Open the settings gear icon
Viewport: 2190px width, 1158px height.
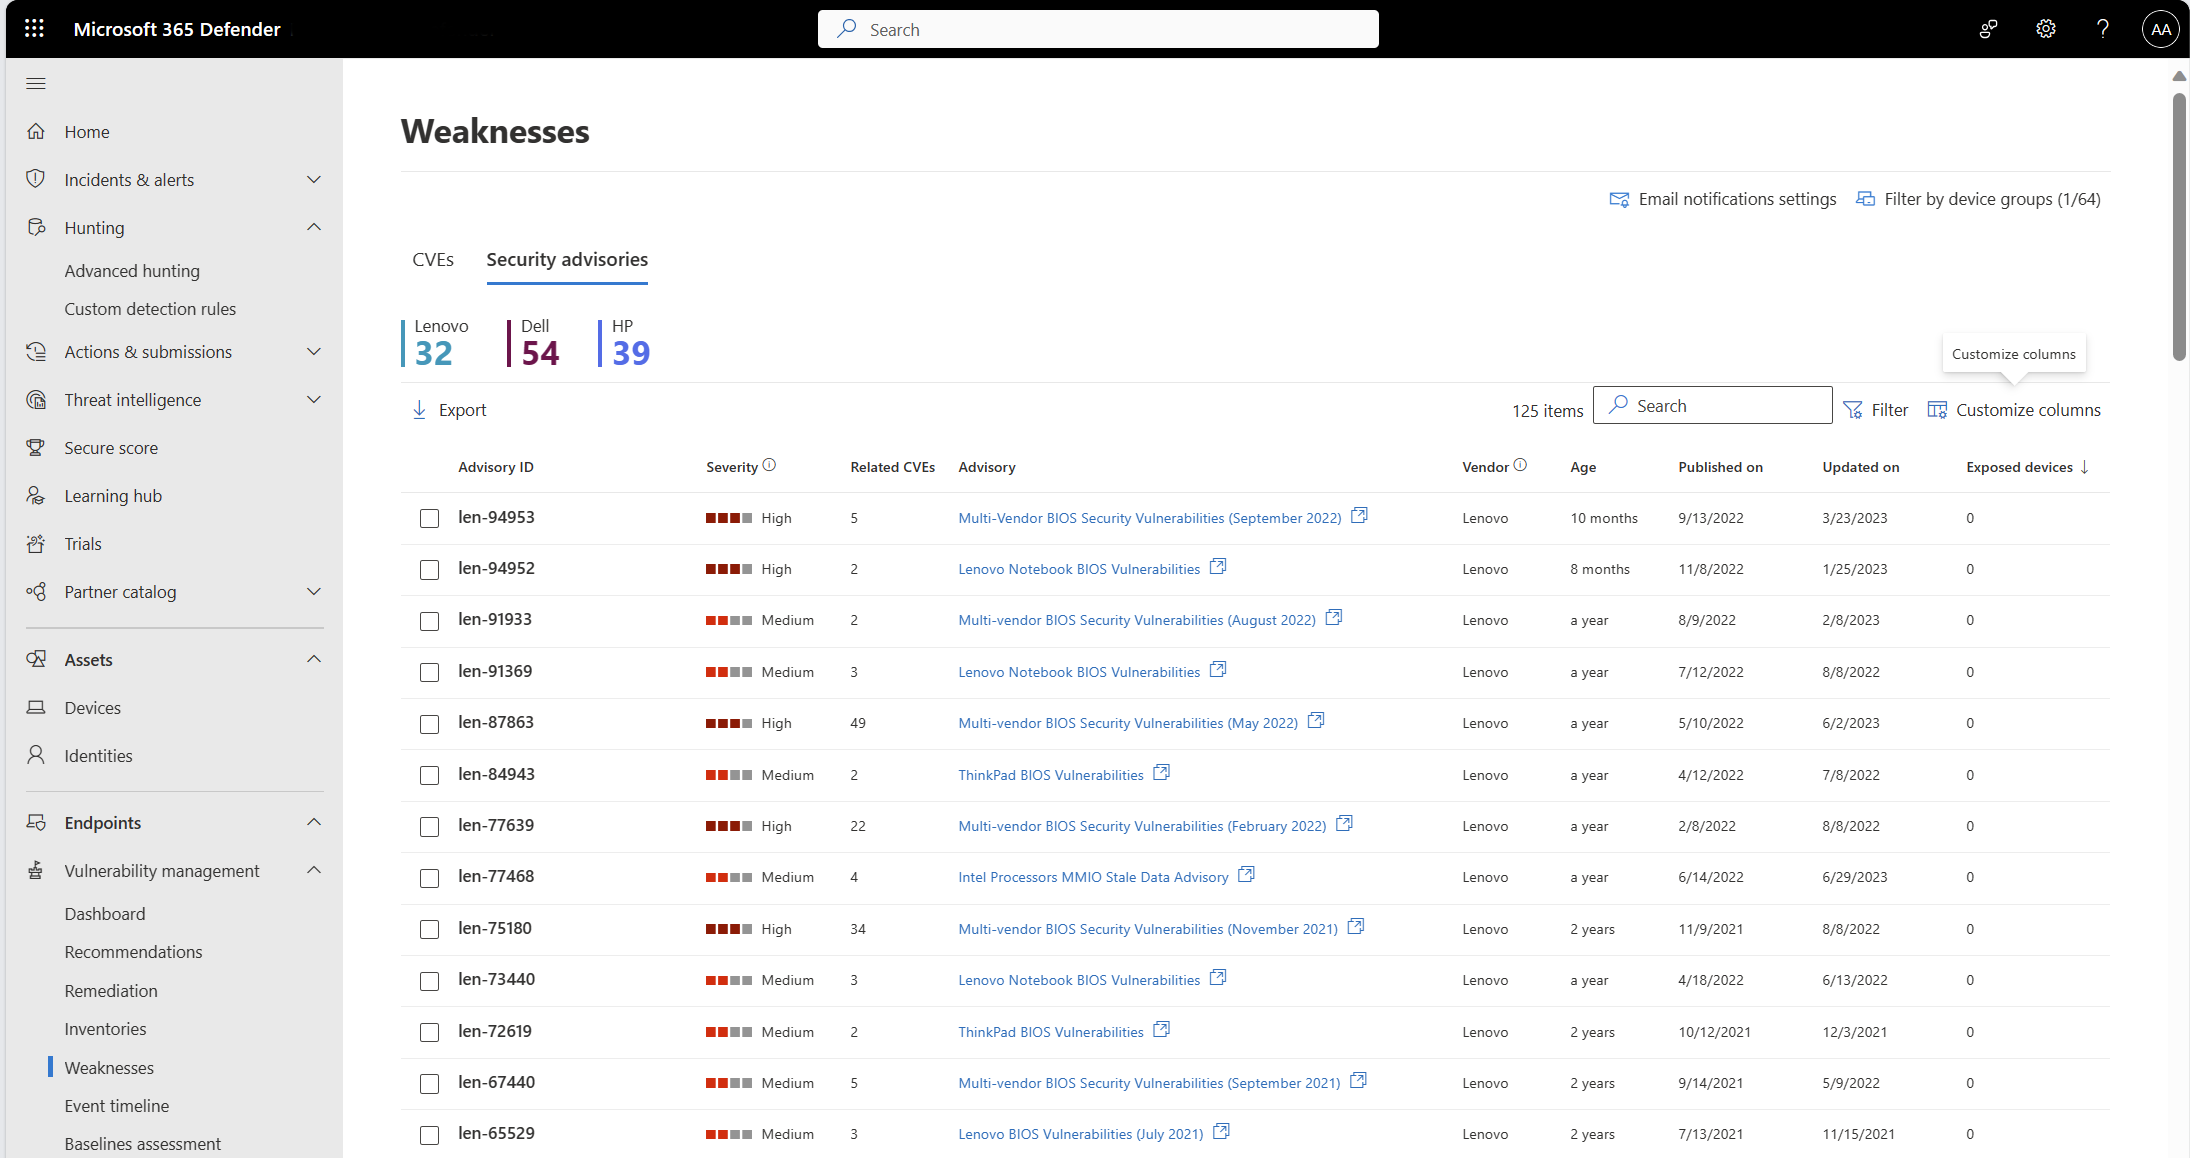pyautogui.click(x=2046, y=29)
